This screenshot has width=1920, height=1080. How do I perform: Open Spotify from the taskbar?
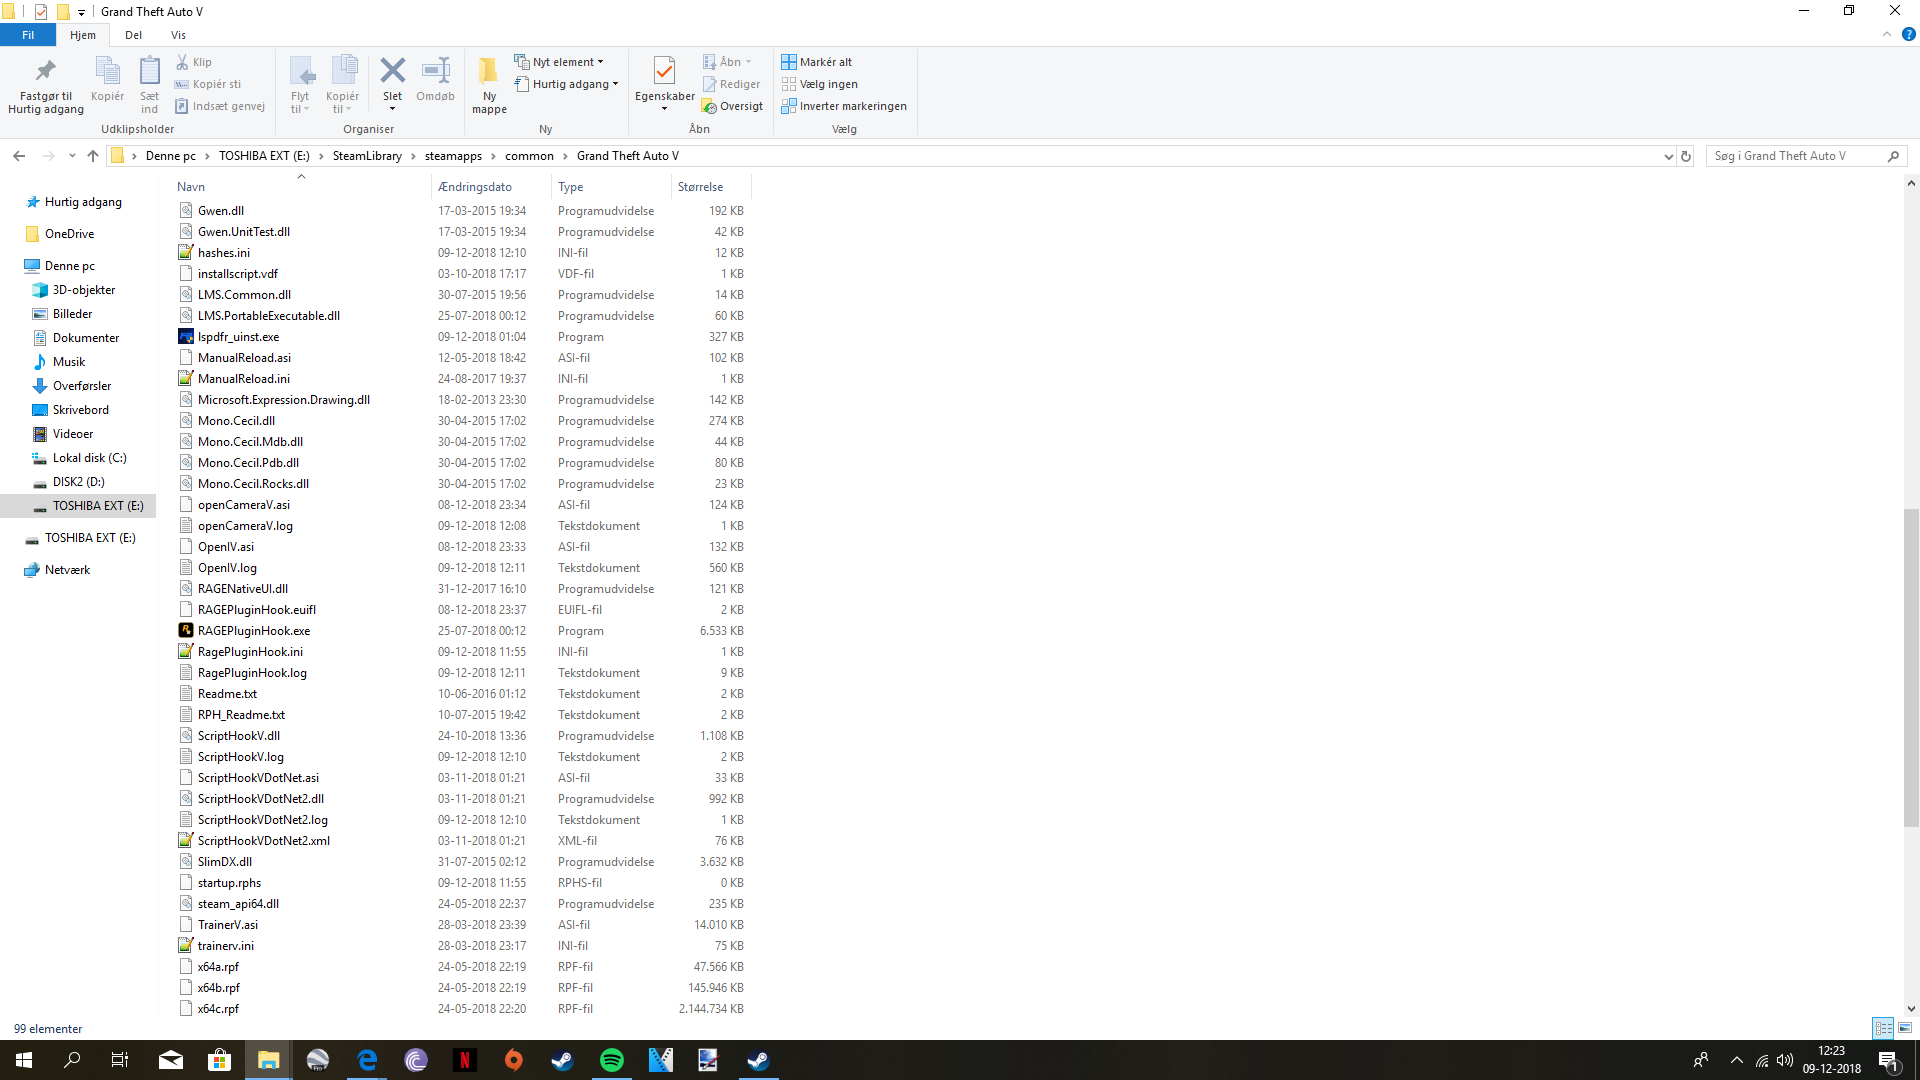(x=611, y=1060)
